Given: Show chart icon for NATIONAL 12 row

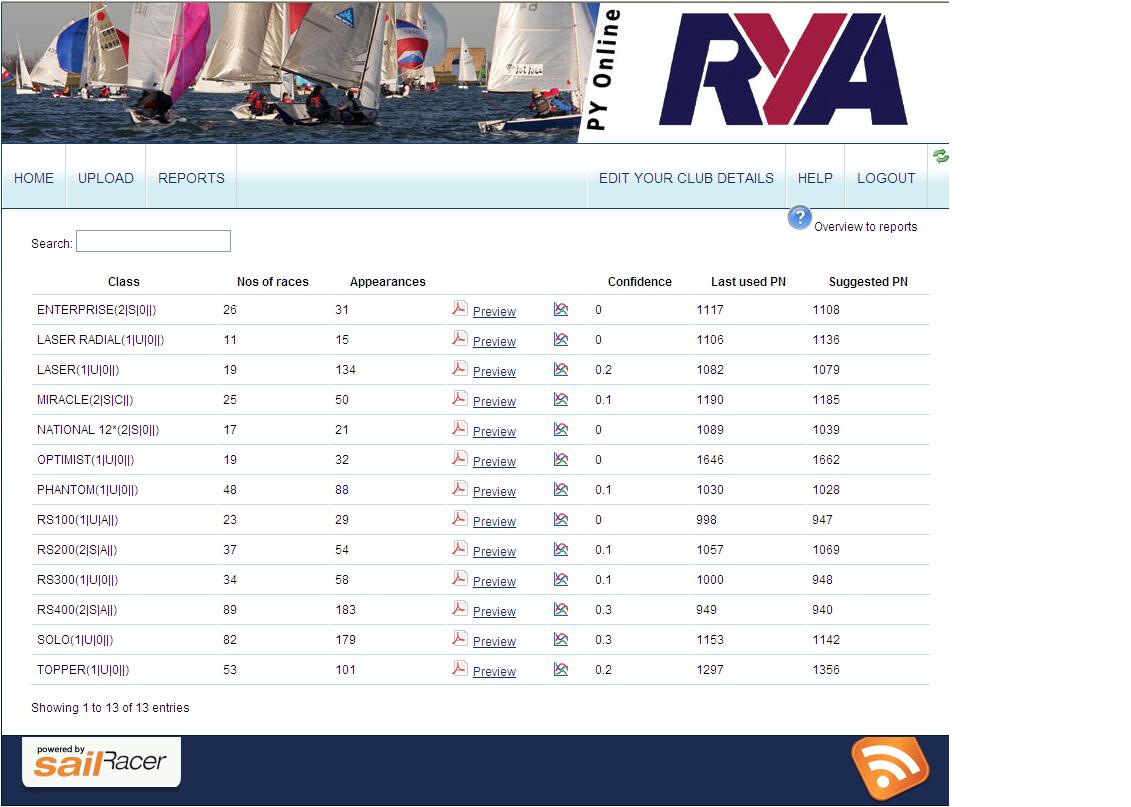Looking at the screenshot, I should [560, 429].
